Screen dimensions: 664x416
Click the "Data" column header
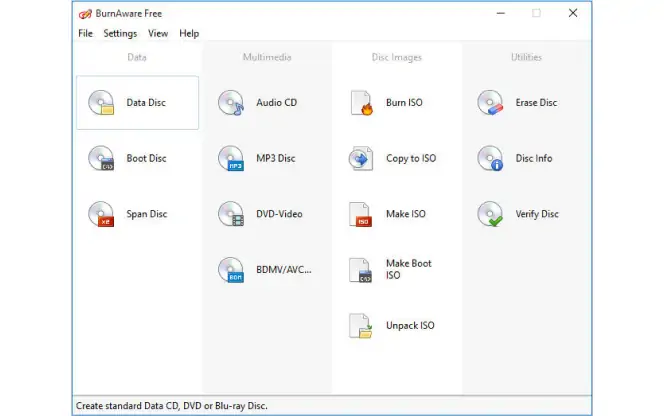pyautogui.click(x=137, y=57)
